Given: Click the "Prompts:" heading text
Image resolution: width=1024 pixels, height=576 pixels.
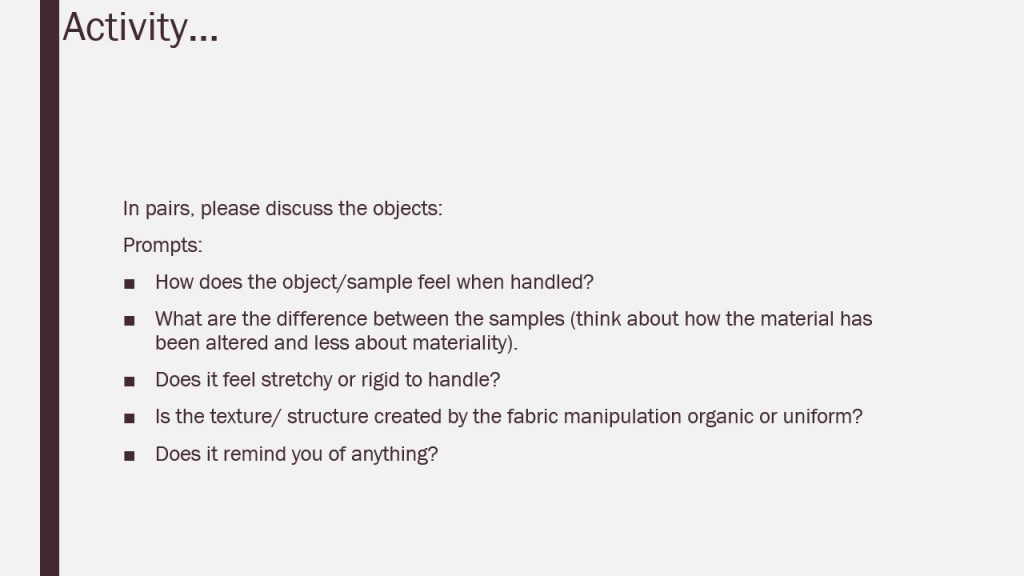Looking at the screenshot, I should [x=163, y=246].
